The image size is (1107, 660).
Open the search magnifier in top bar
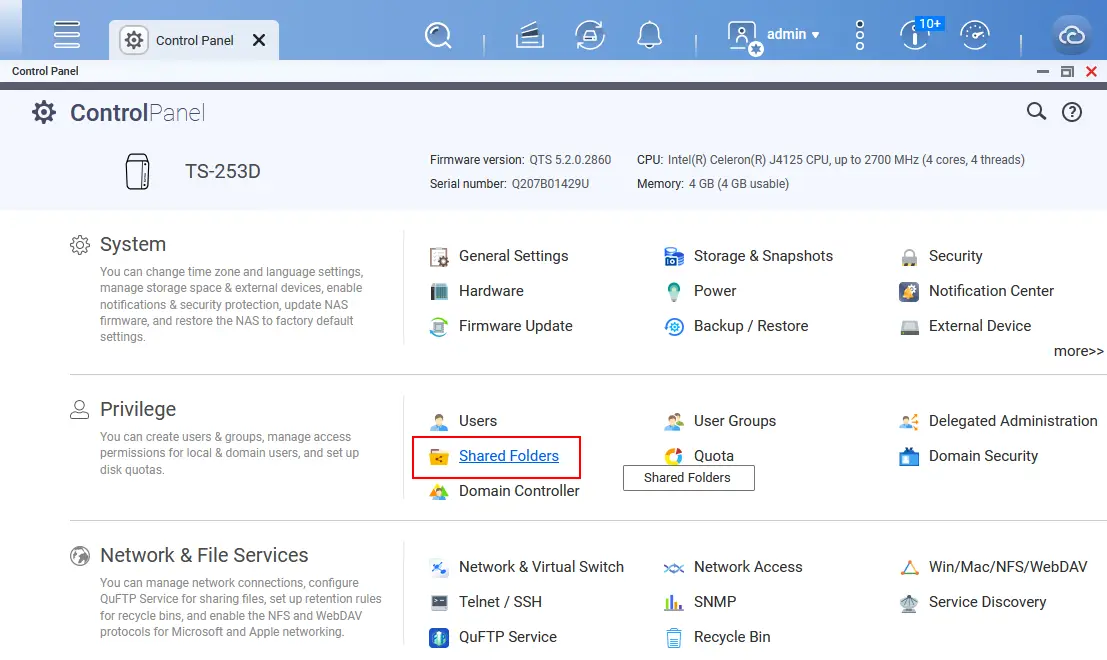tap(438, 35)
